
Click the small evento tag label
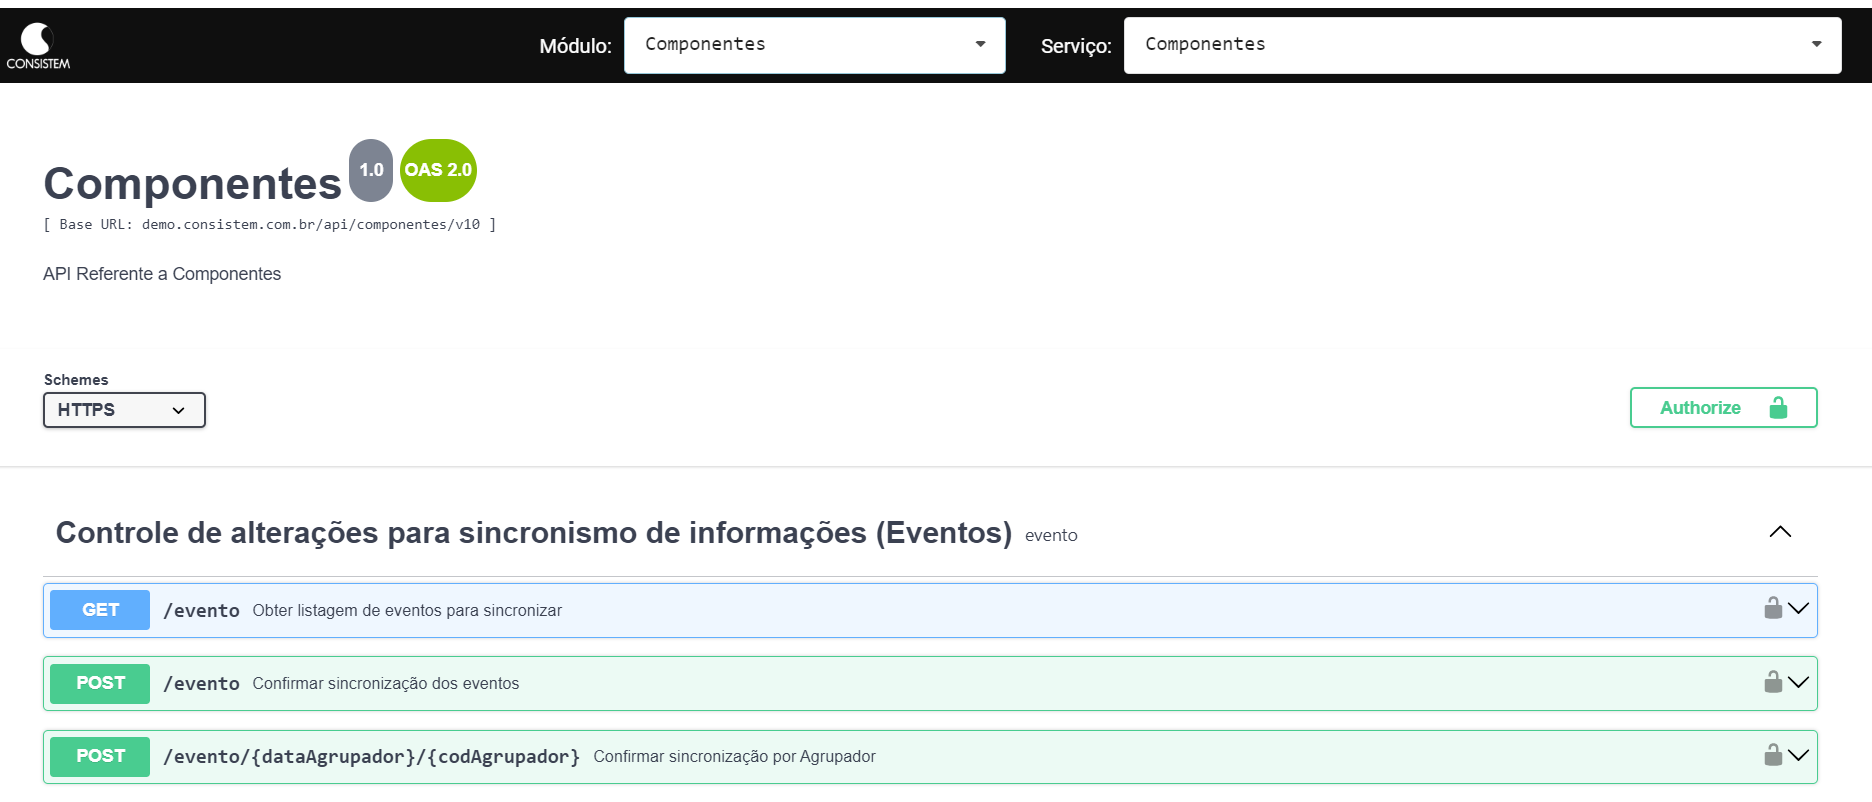click(1051, 536)
